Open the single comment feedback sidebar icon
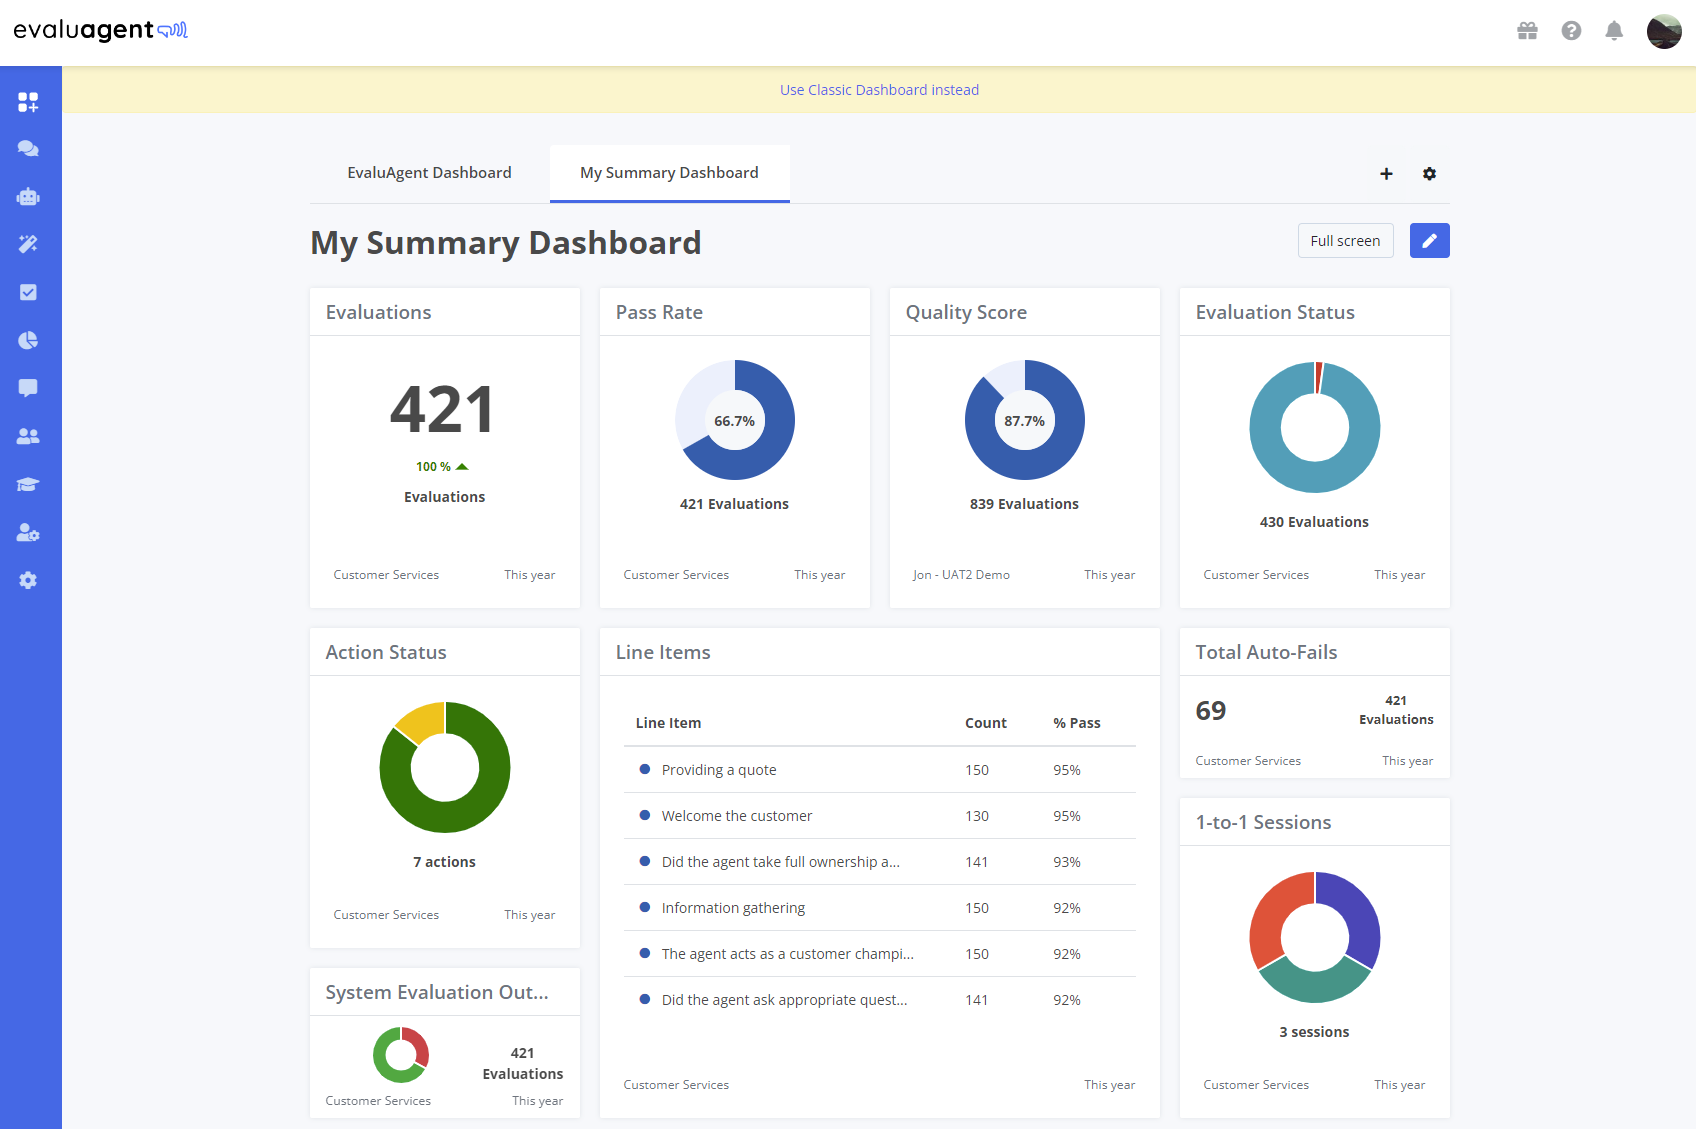This screenshot has height=1129, width=1696. (28, 388)
